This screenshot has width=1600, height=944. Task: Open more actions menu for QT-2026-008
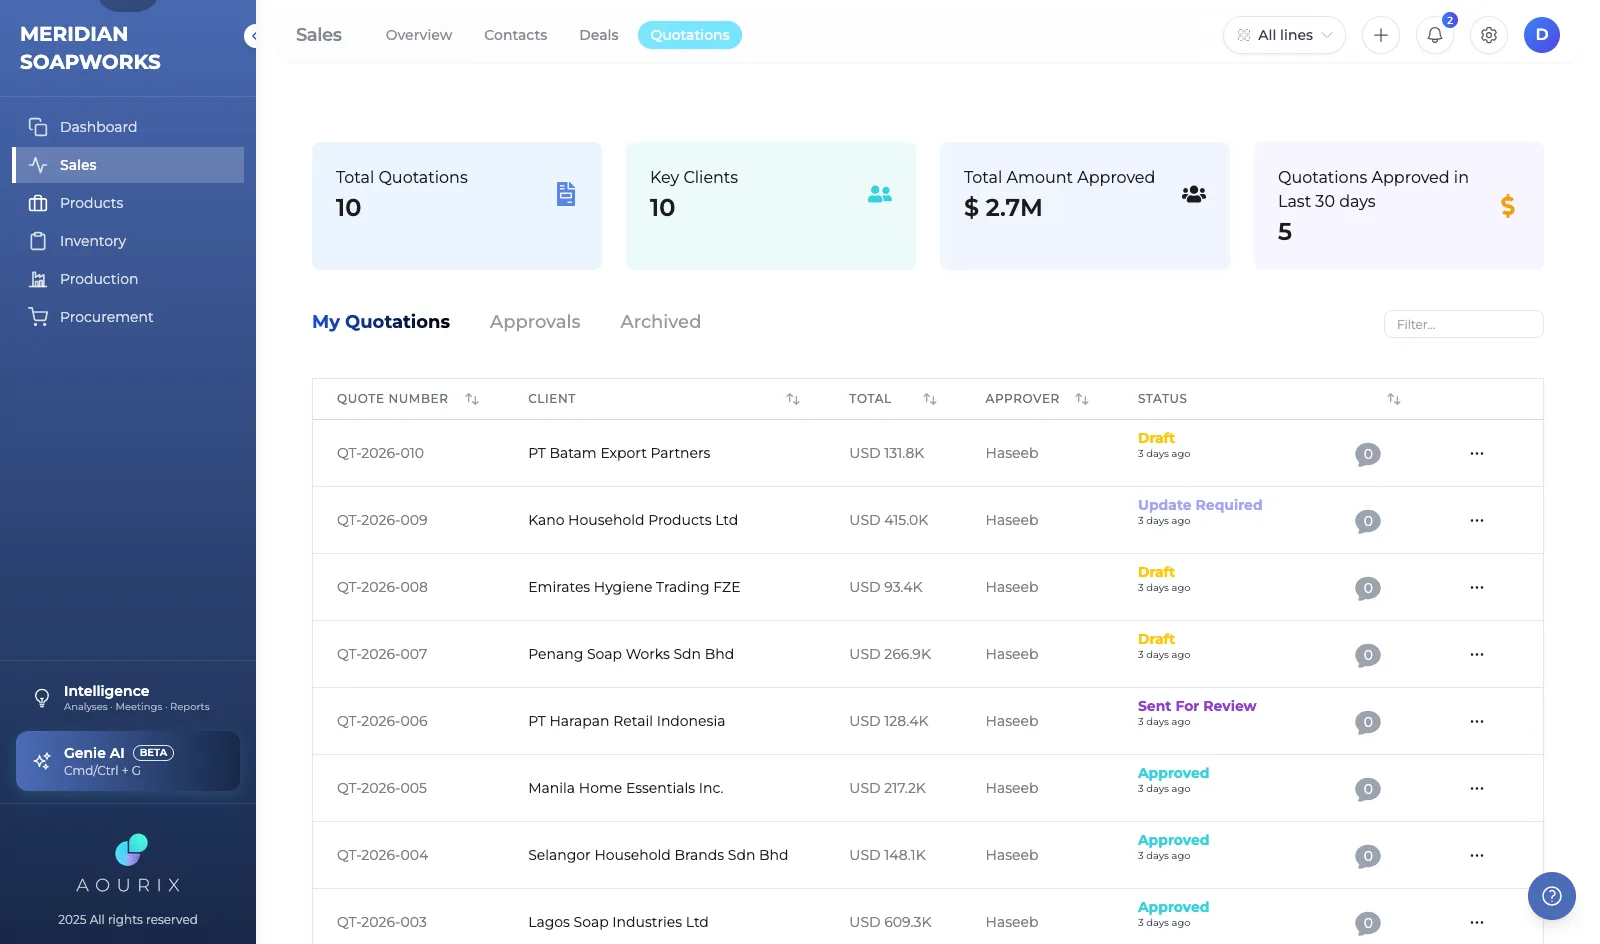(x=1477, y=587)
